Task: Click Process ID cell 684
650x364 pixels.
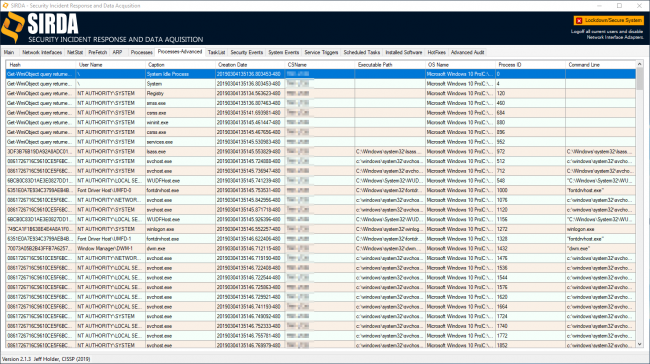Action: pos(530,113)
